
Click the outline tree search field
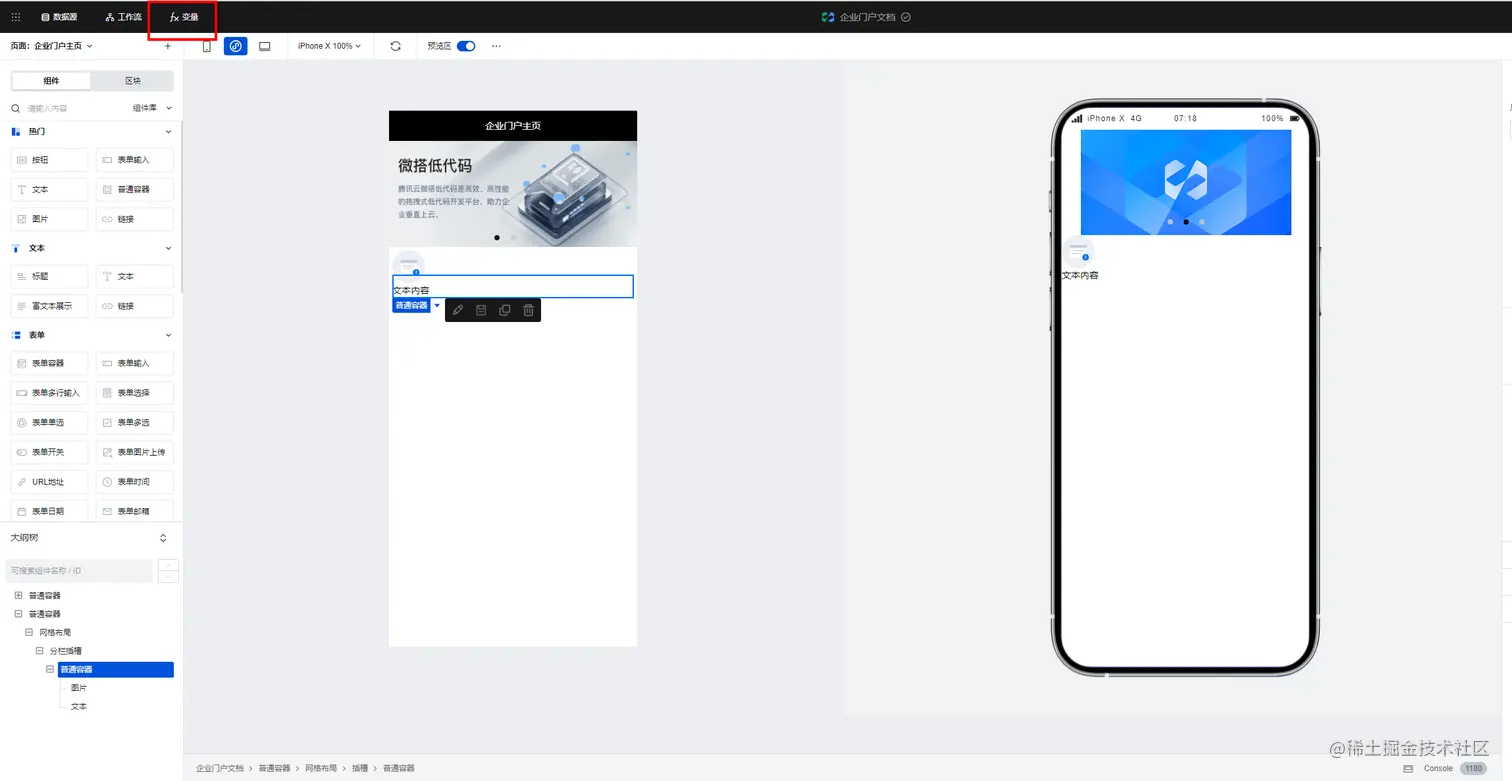(x=79, y=571)
